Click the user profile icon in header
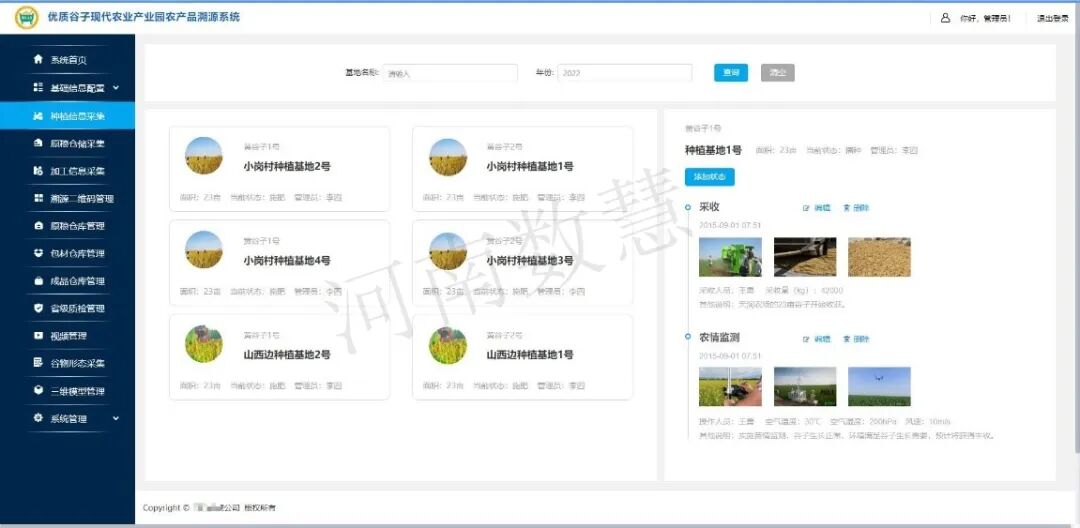Screen dimensions: 1080x528 [945, 19]
